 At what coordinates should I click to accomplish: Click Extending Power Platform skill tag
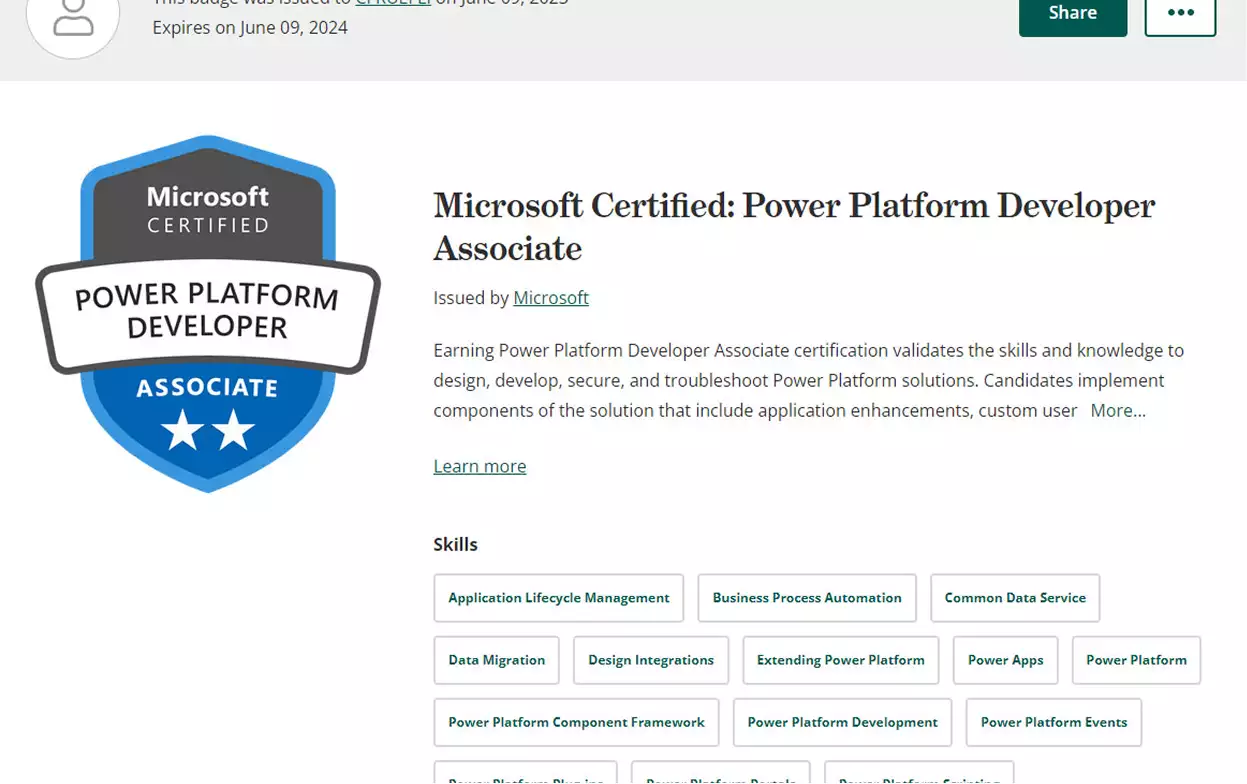click(x=840, y=660)
